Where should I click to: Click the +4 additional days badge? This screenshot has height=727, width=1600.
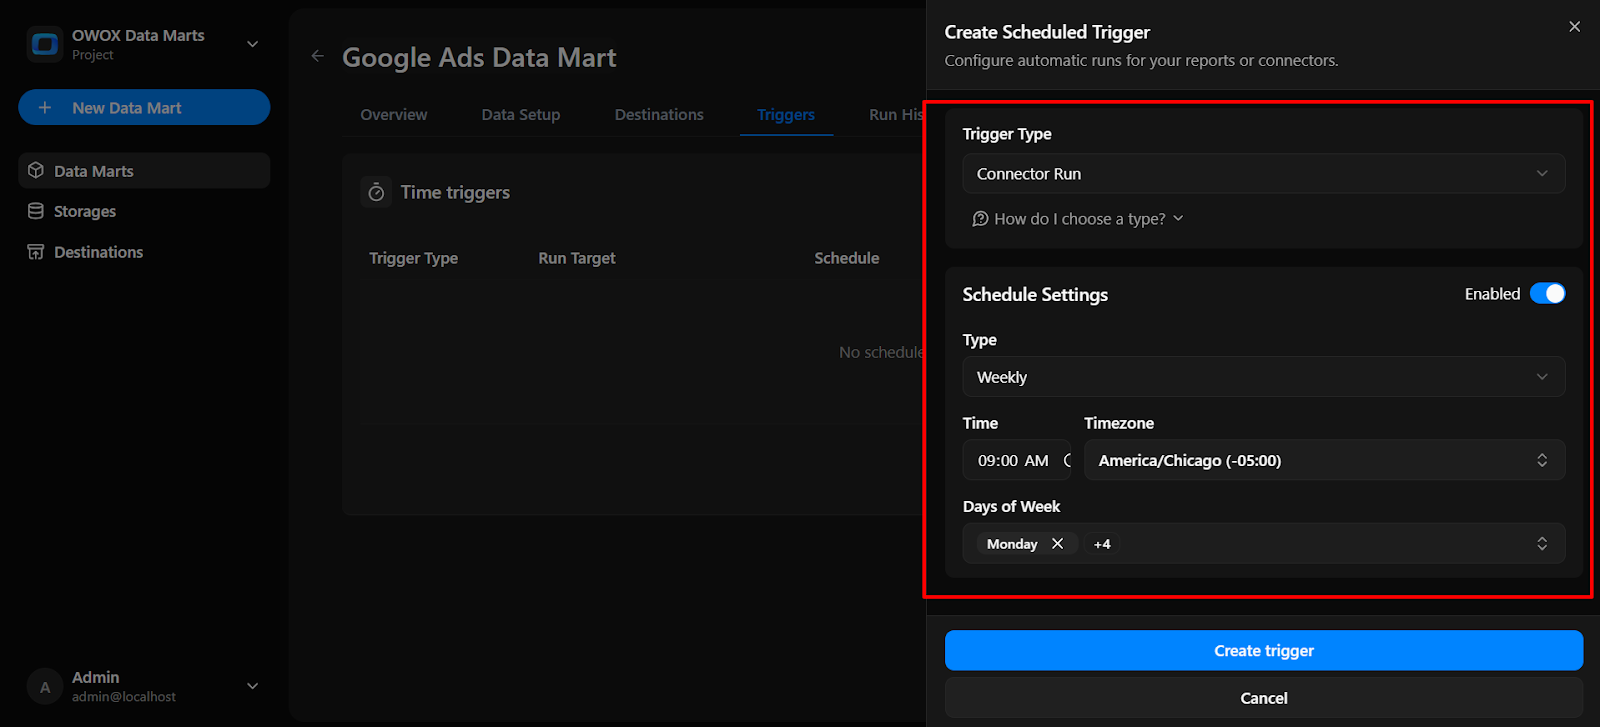coord(1102,544)
